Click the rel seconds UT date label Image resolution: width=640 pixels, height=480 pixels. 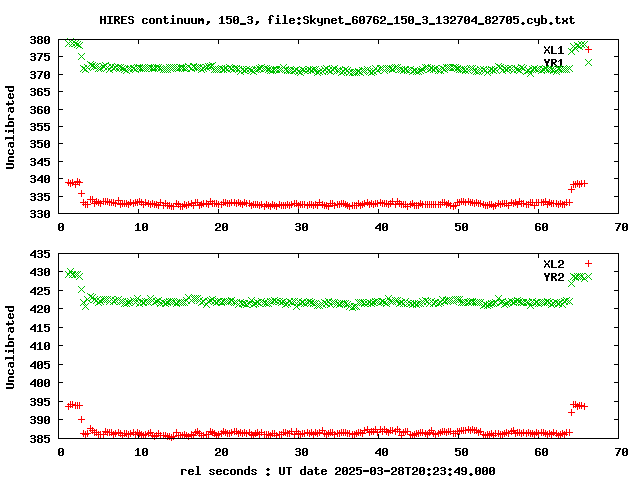pos(338,471)
